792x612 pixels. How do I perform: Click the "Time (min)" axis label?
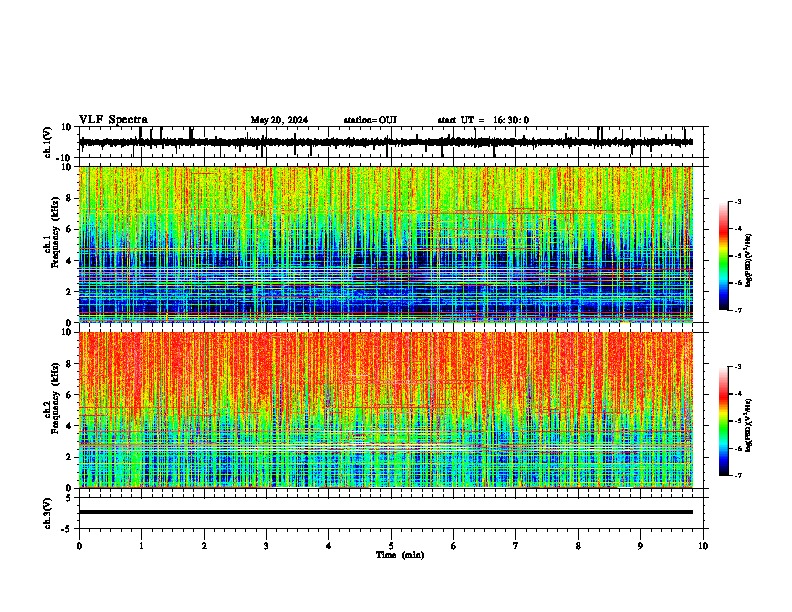tap(400, 555)
